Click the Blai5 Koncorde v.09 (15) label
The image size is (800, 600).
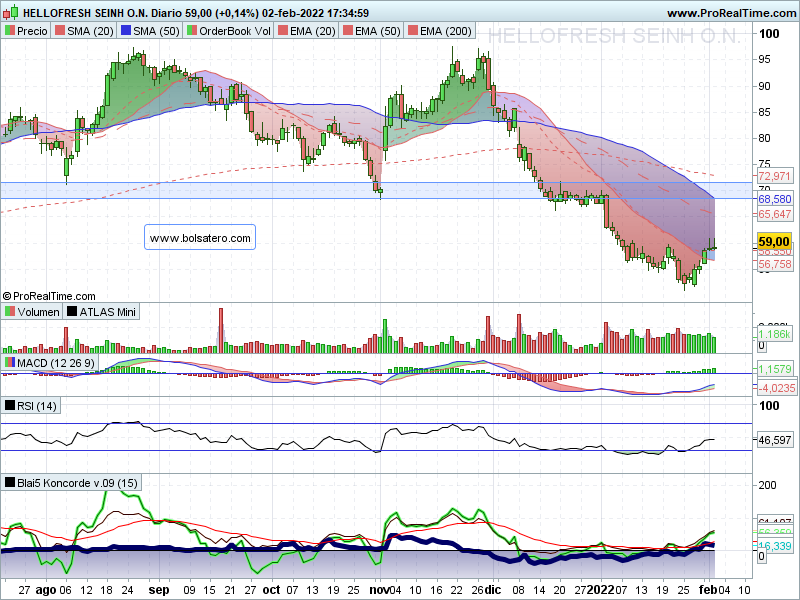click(x=77, y=483)
